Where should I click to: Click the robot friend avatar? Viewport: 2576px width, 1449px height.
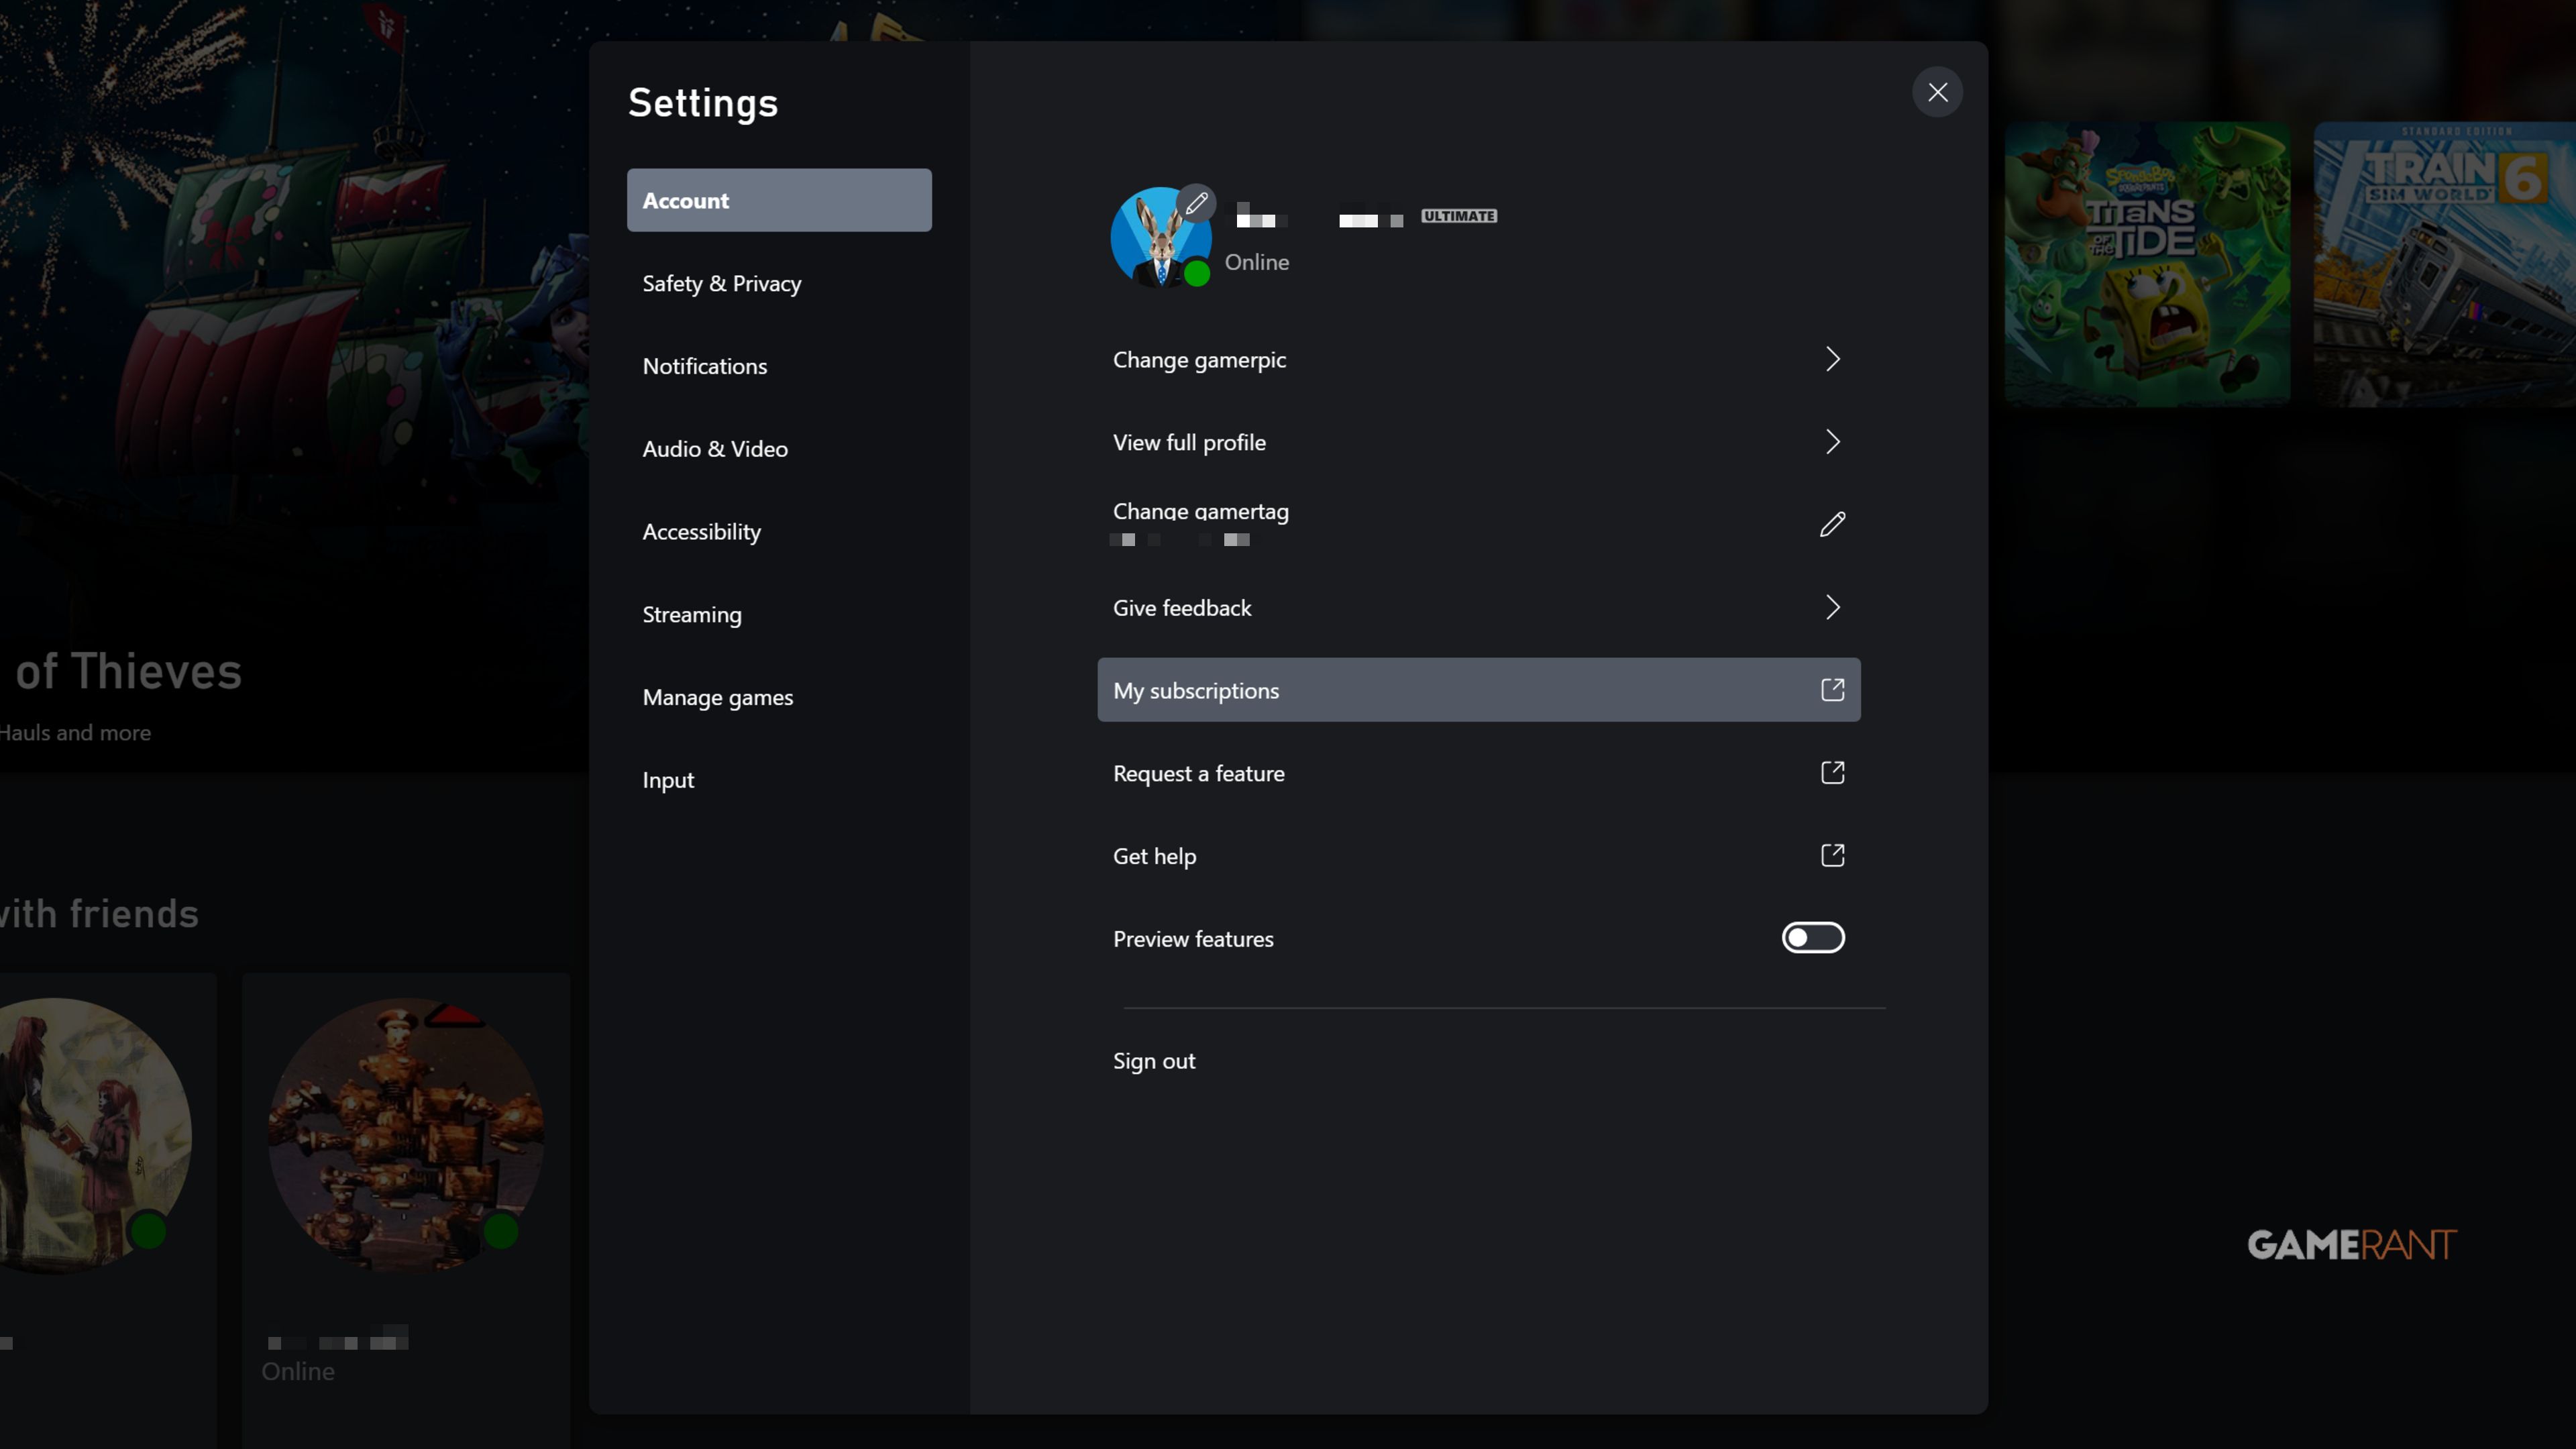pyautogui.click(x=405, y=1135)
